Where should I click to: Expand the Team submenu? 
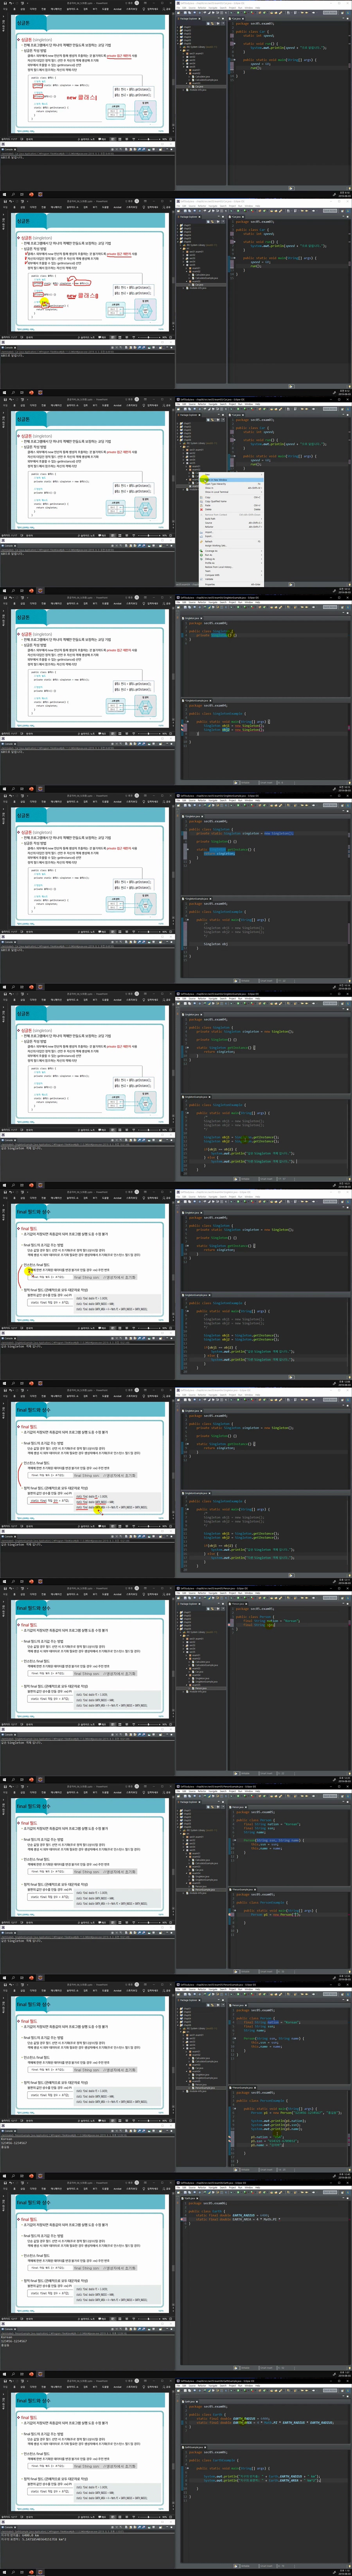pyautogui.click(x=208, y=571)
